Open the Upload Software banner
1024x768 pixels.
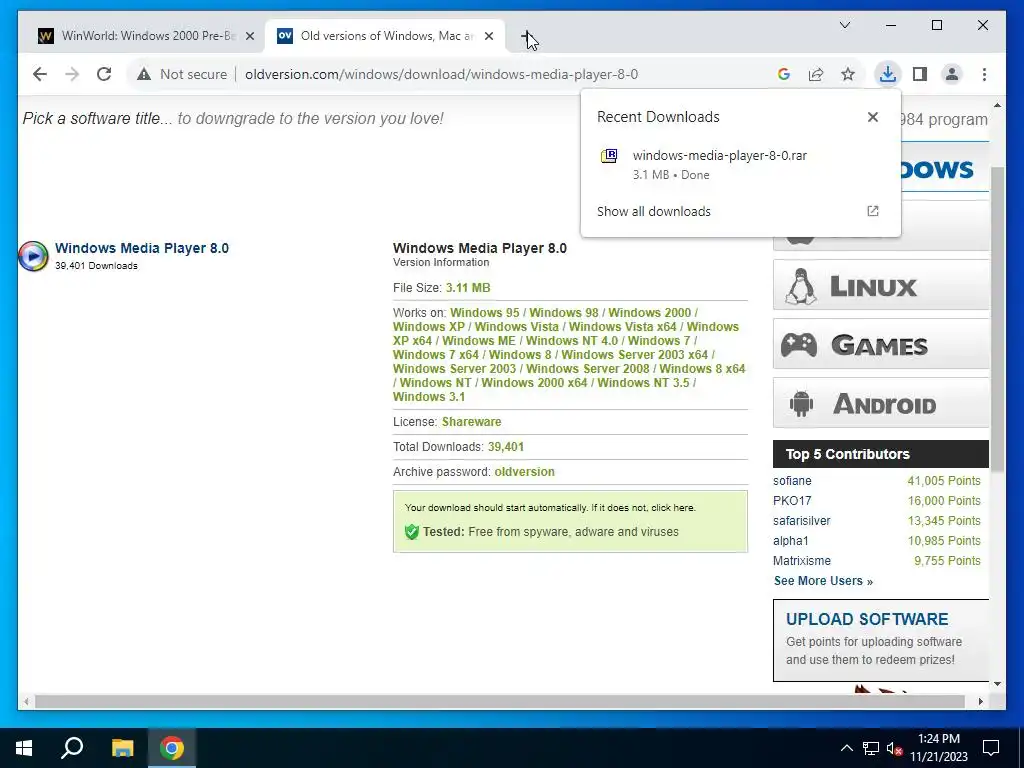point(881,641)
